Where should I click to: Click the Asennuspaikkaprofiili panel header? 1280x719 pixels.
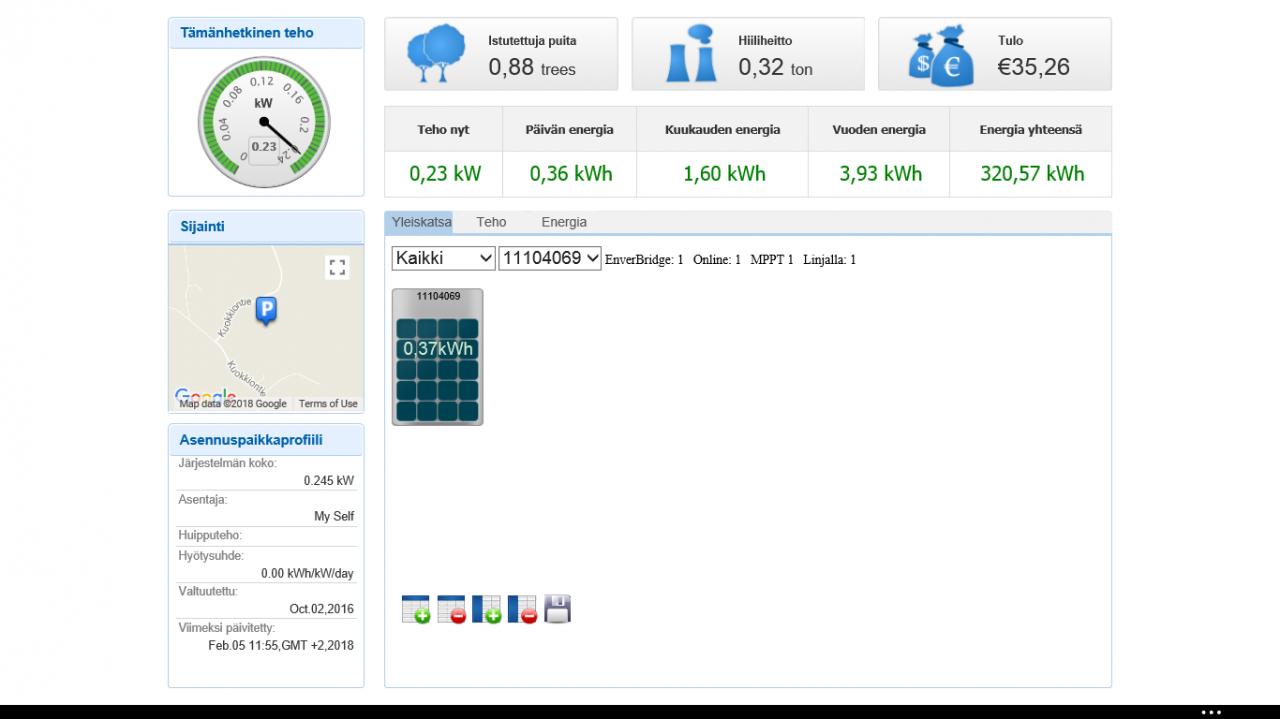pyautogui.click(x=266, y=440)
